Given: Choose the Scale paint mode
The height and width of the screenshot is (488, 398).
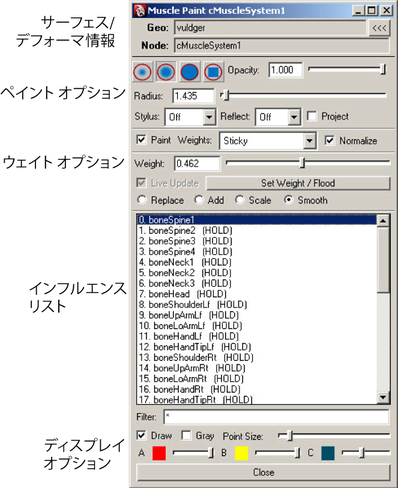Looking at the screenshot, I should coord(239,200).
